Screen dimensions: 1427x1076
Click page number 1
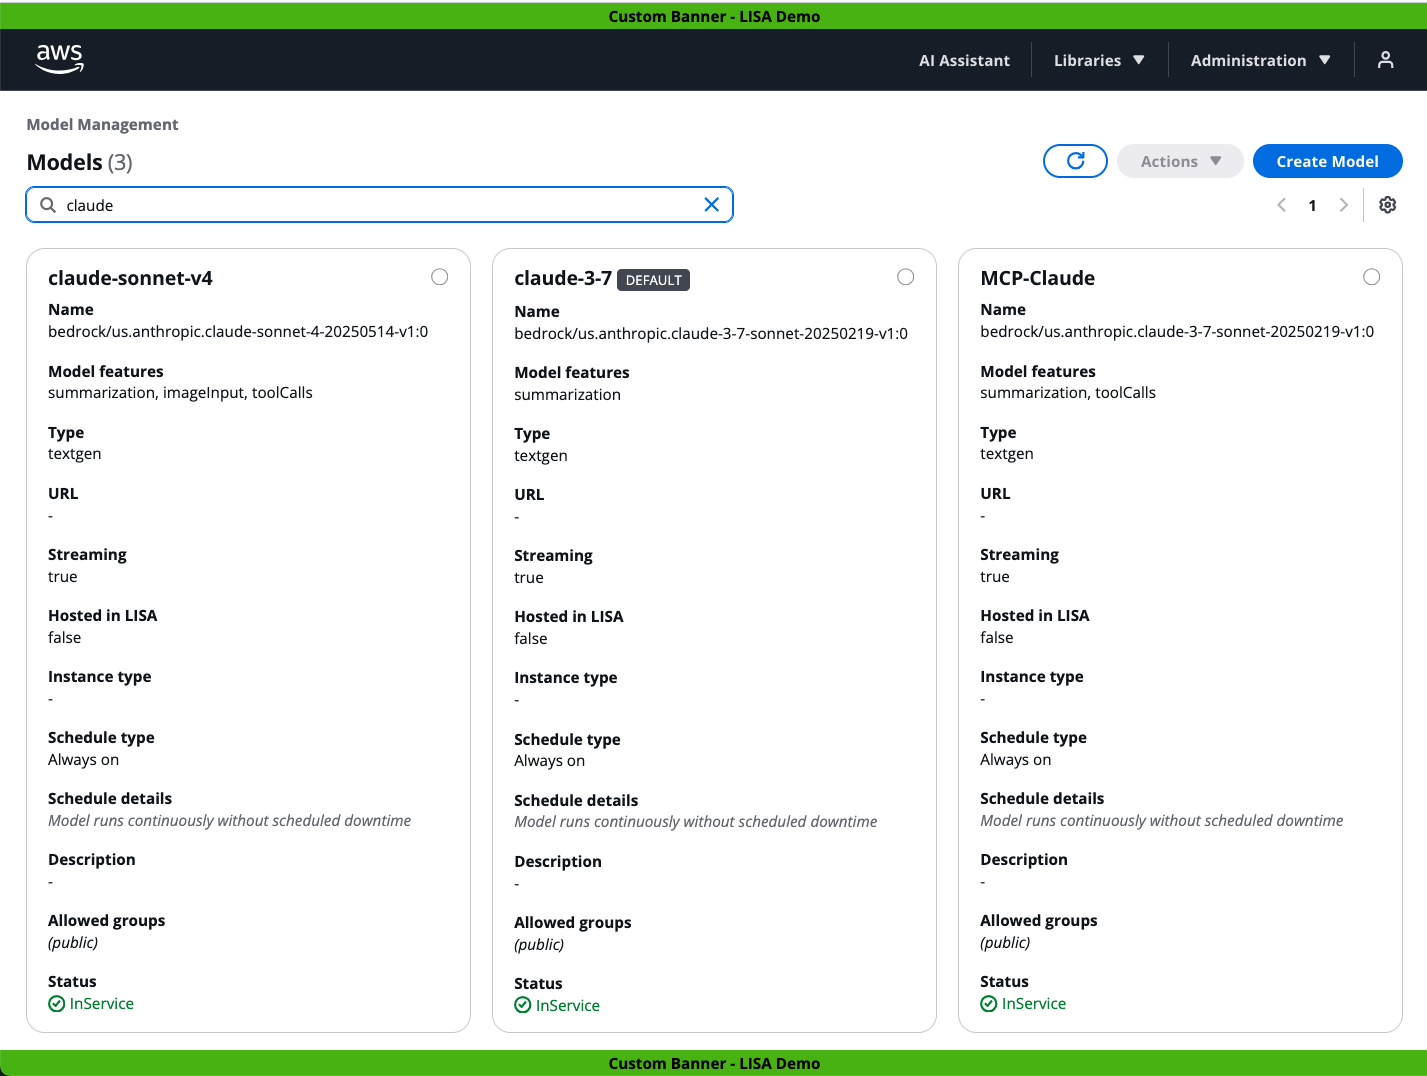1312,205
